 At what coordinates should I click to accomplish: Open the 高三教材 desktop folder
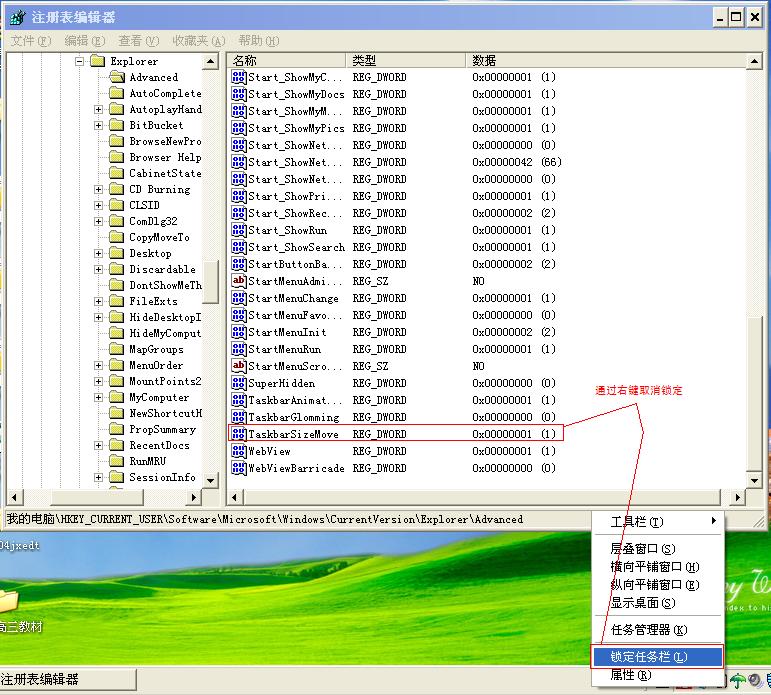[20, 610]
